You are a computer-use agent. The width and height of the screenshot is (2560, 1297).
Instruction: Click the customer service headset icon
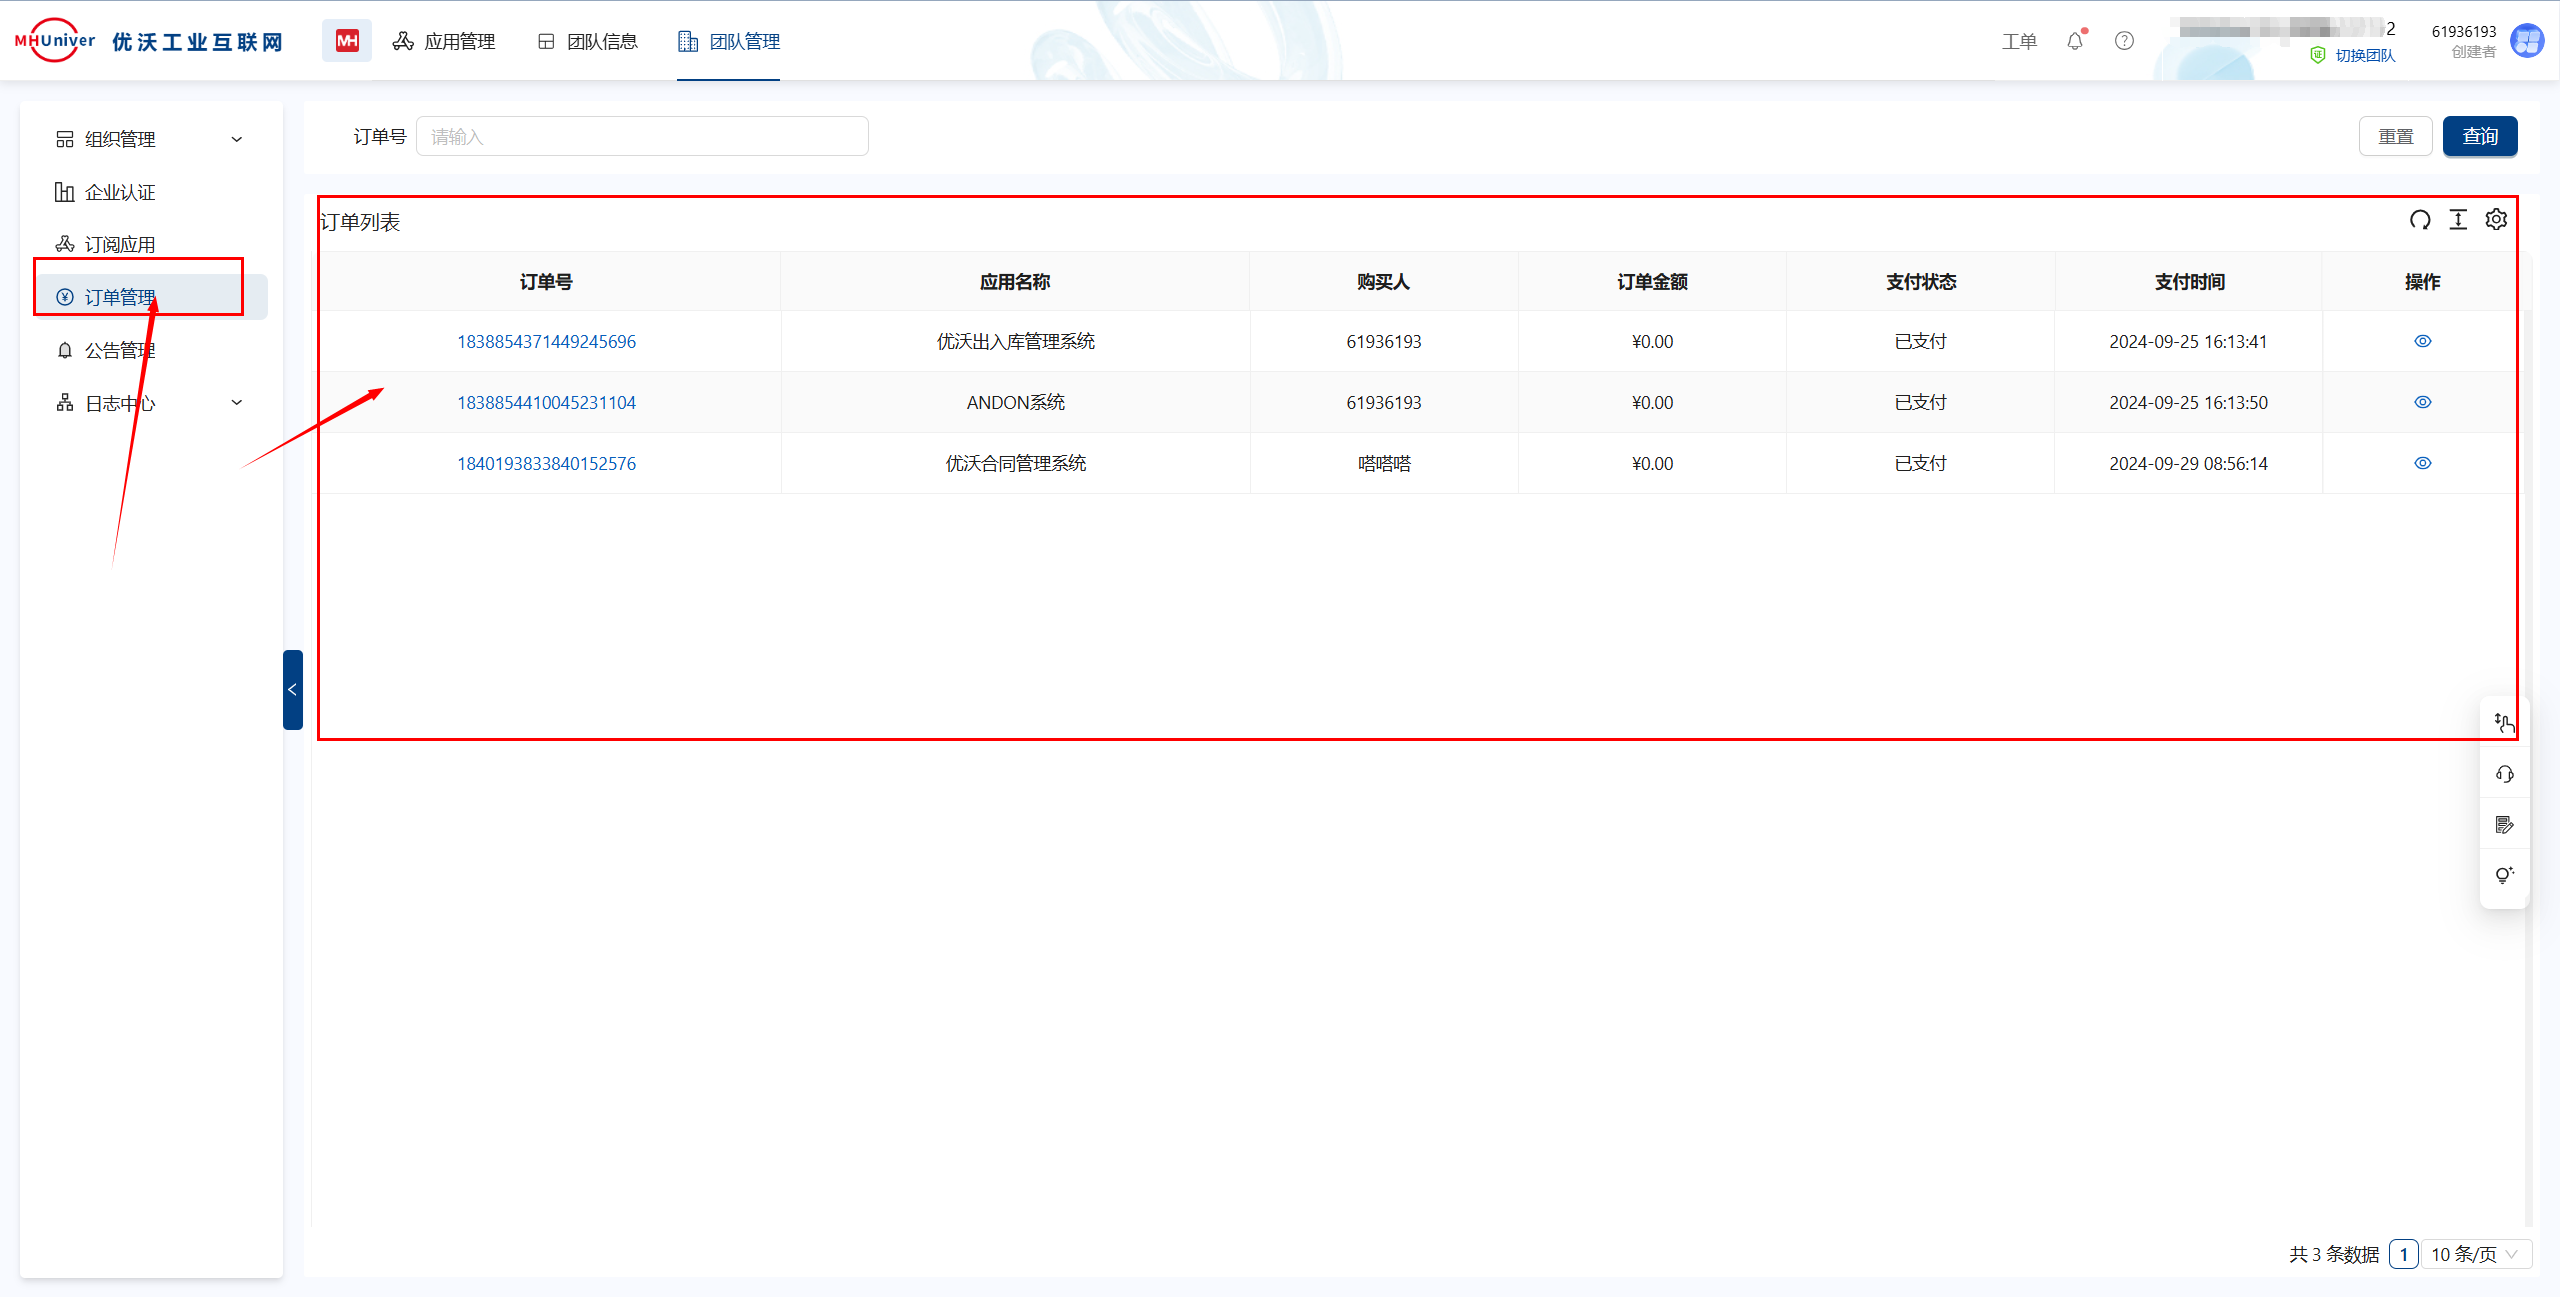point(2504,774)
